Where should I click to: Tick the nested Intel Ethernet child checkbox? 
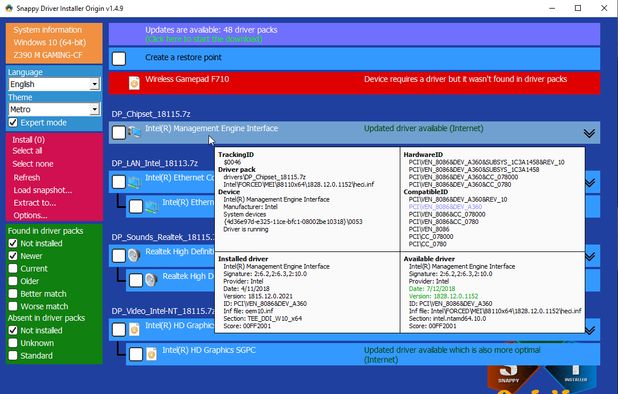136,206
